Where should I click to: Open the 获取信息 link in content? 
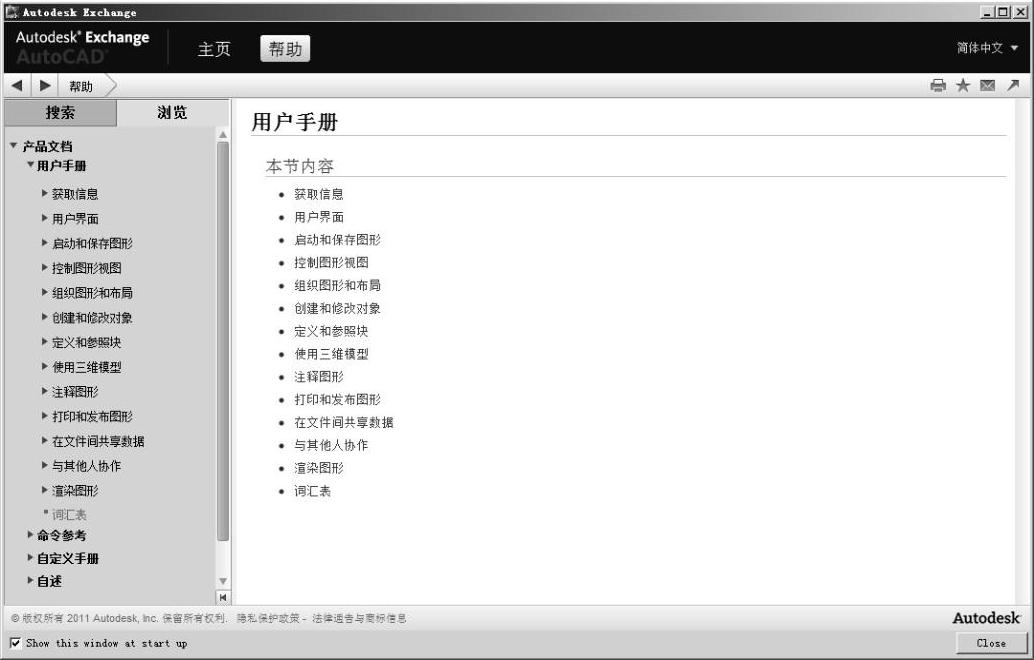coord(319,195)
